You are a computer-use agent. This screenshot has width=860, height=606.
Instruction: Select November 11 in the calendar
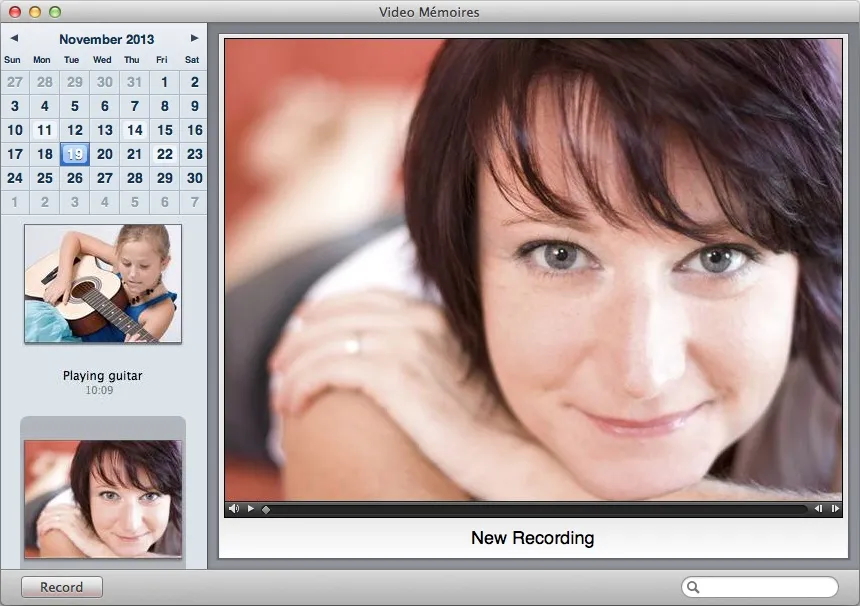pos(44,130)
